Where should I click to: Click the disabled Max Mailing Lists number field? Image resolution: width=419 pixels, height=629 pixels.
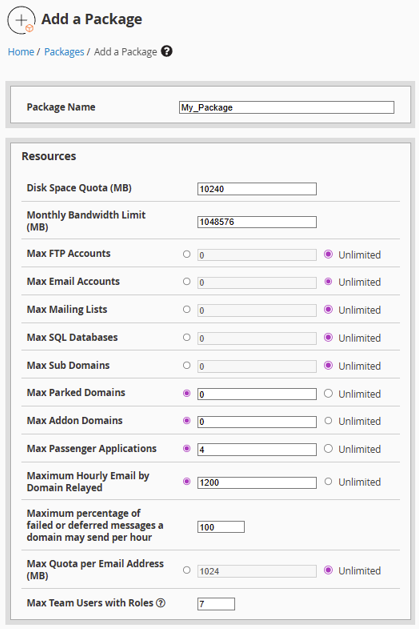click(257, 310)
